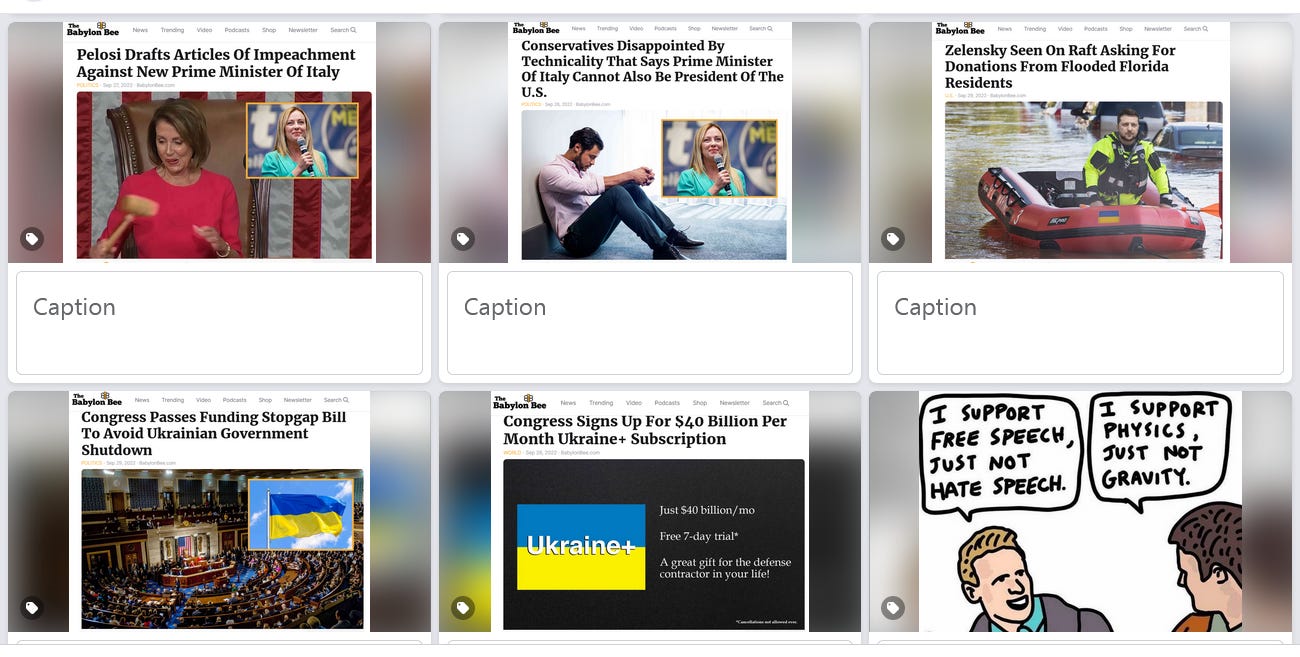The image size is (1300, 657).
Task: Click the tag icon on the Ukraine+ Subscription image
Action: [462, 608]
